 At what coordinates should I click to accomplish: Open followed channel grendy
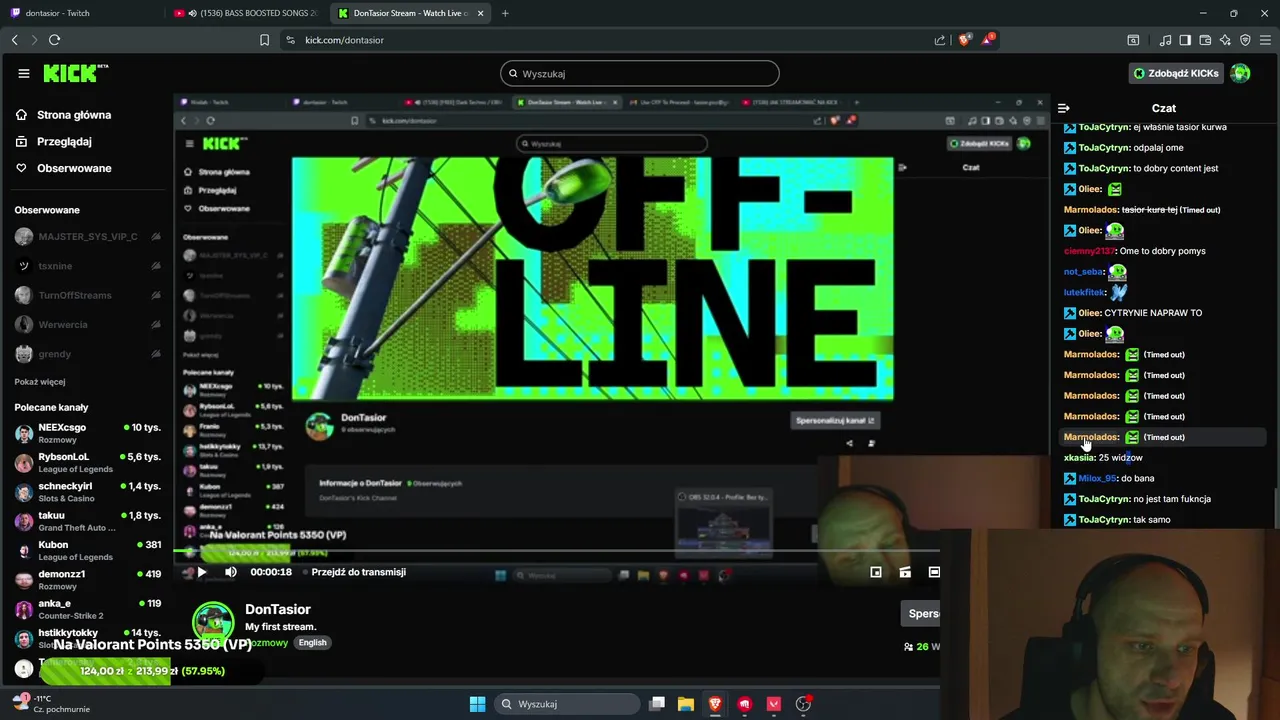point(87,354)
